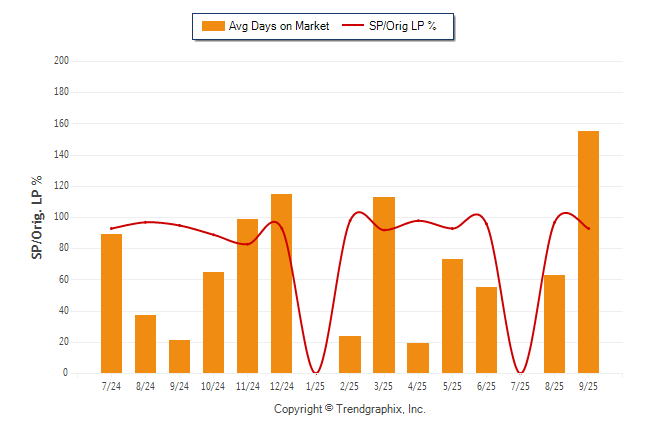The image size is (646, 434).
Task: Click the red line's low point at 1/25
Action: coord(316,372)
